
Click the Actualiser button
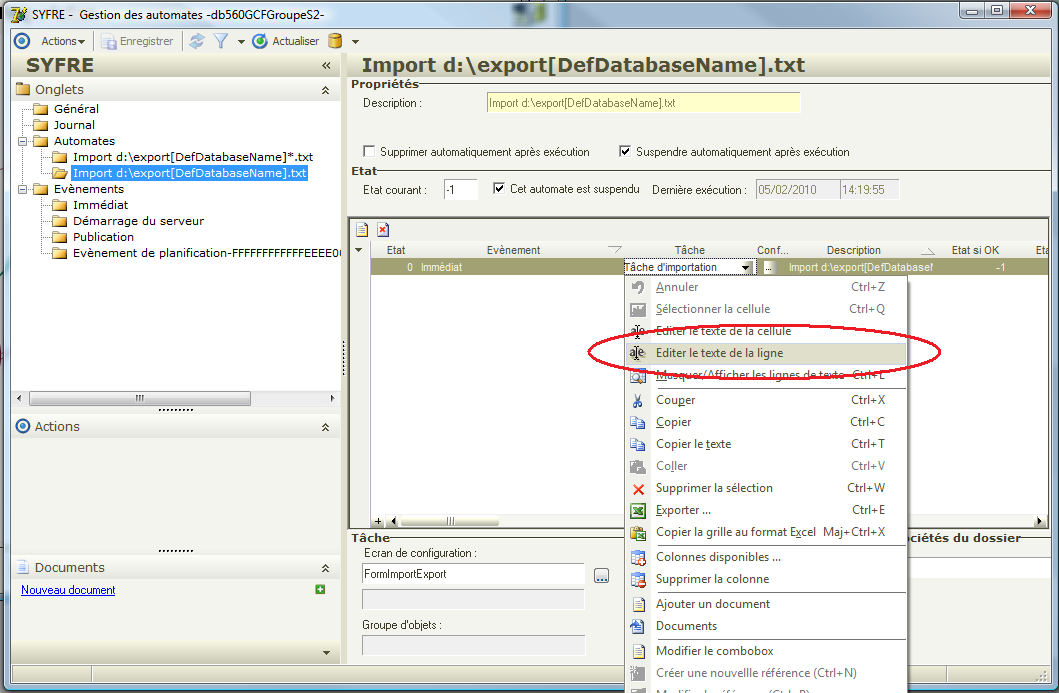pyautogui.click(x=285, y=41)
